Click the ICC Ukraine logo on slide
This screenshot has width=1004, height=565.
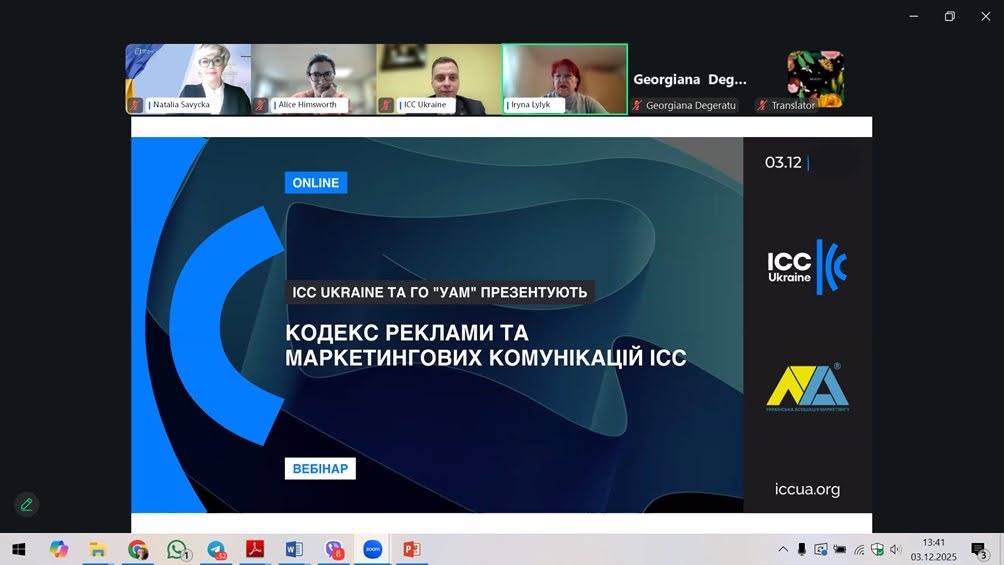[807, 267]
